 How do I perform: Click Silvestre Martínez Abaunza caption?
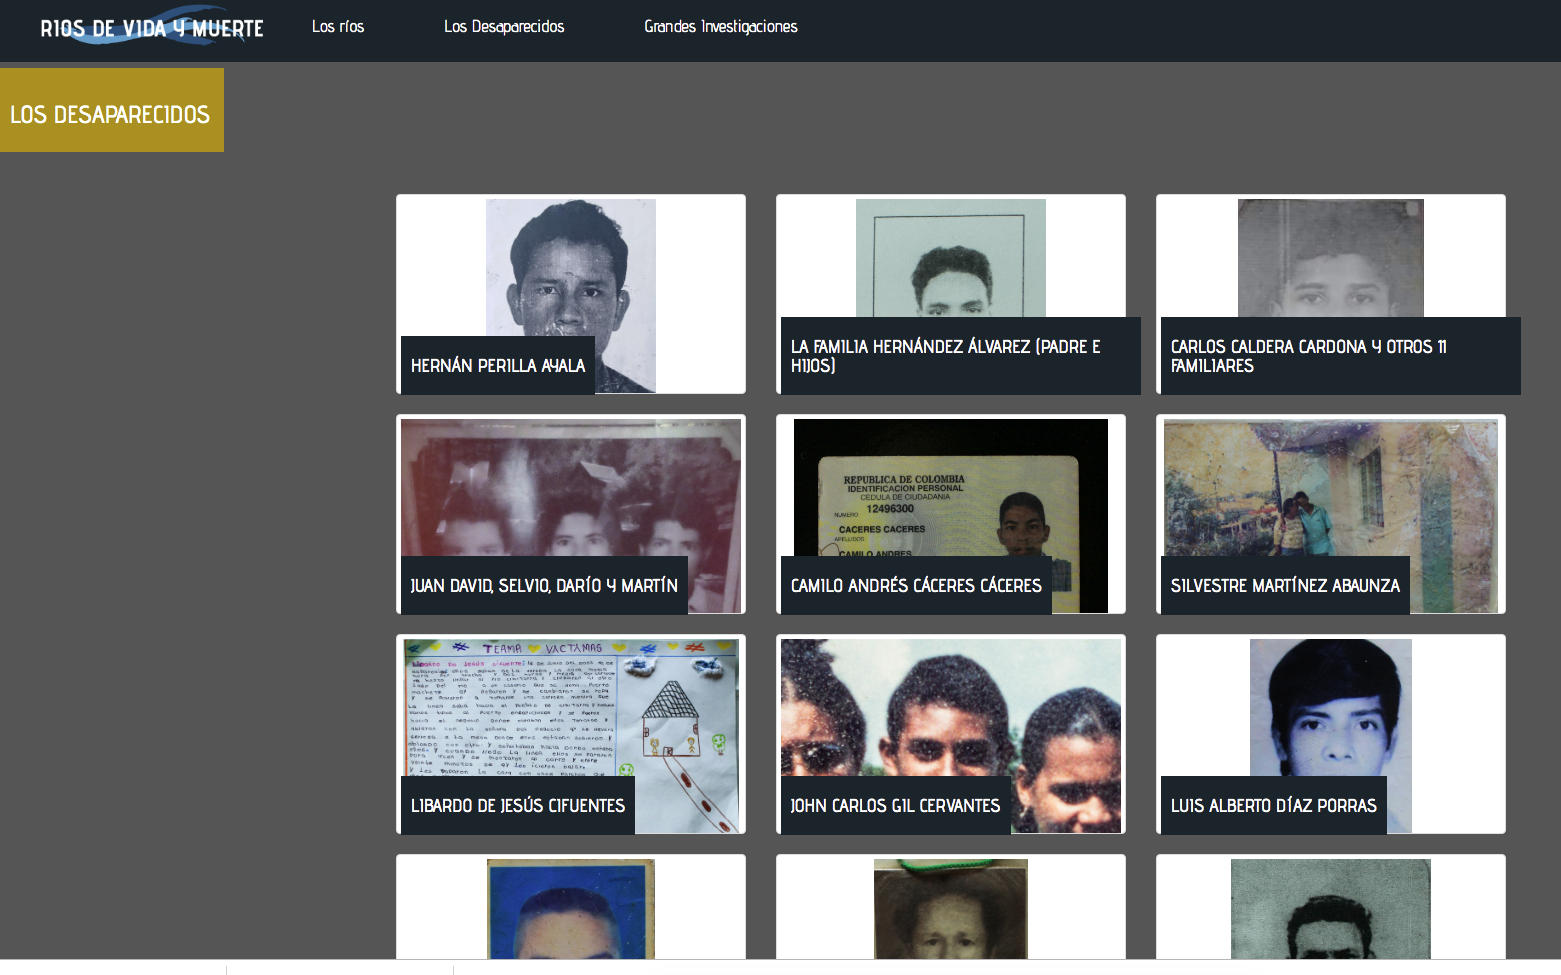tap(1285, 585)
